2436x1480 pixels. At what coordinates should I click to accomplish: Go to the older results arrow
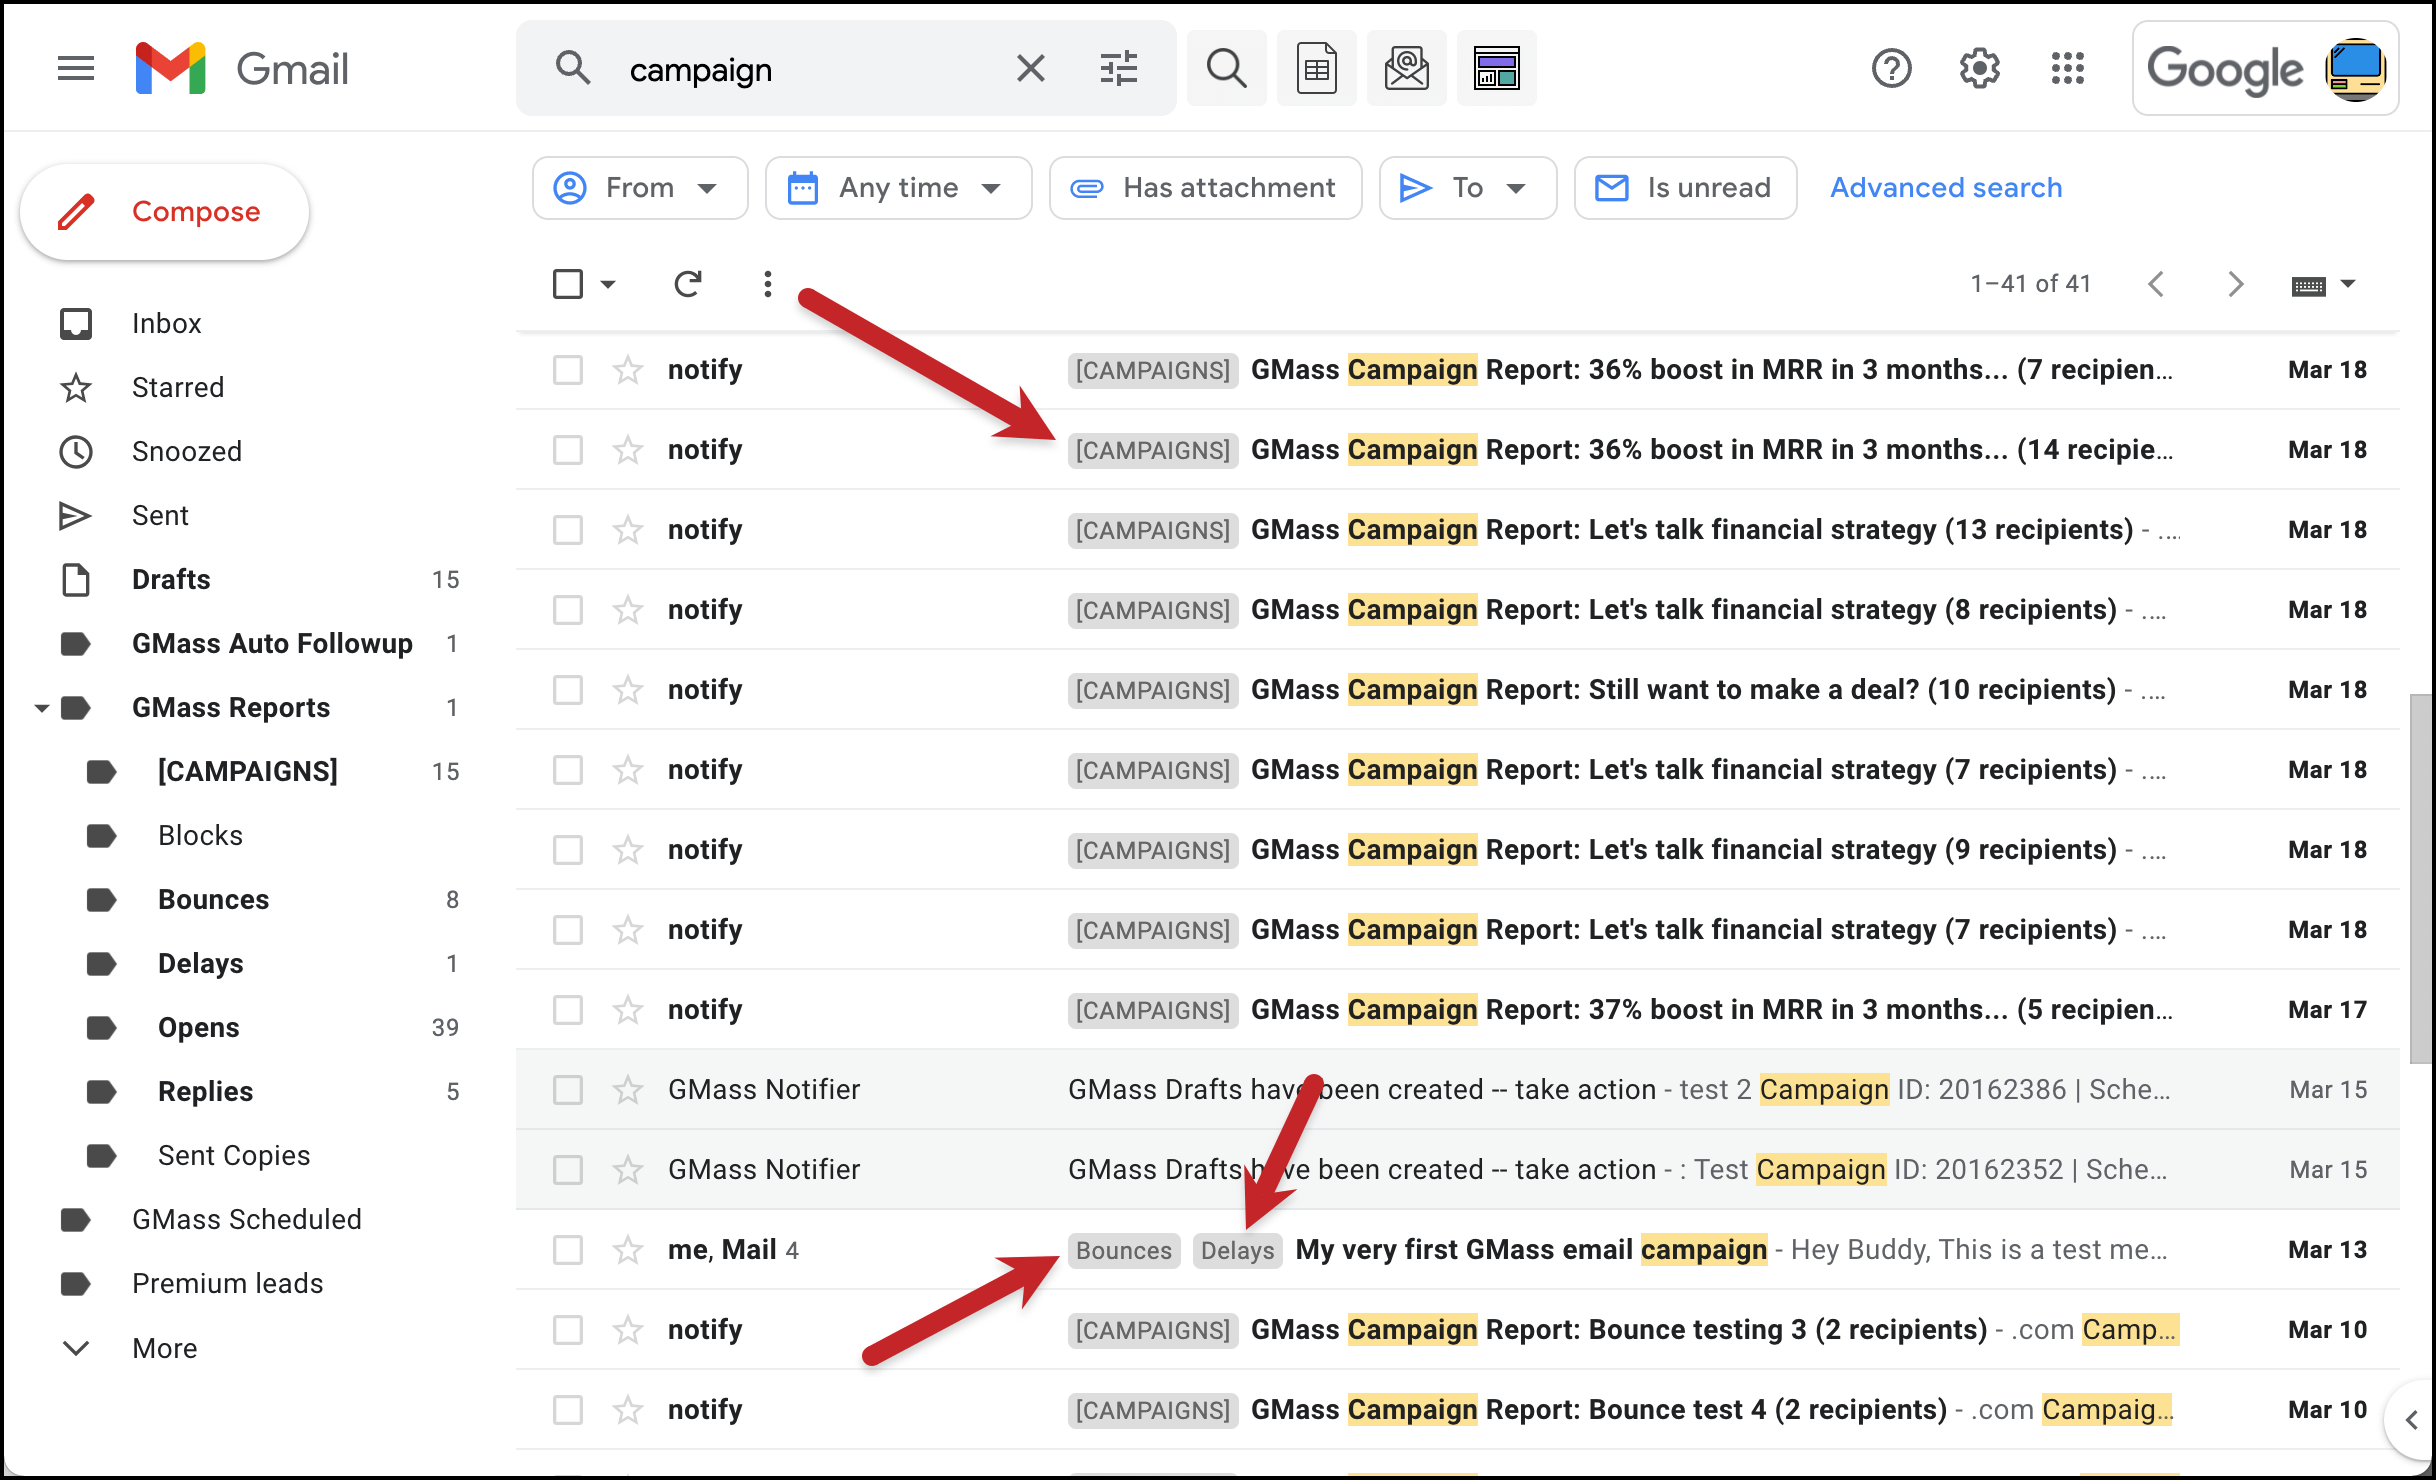[x=2235, y=284]
